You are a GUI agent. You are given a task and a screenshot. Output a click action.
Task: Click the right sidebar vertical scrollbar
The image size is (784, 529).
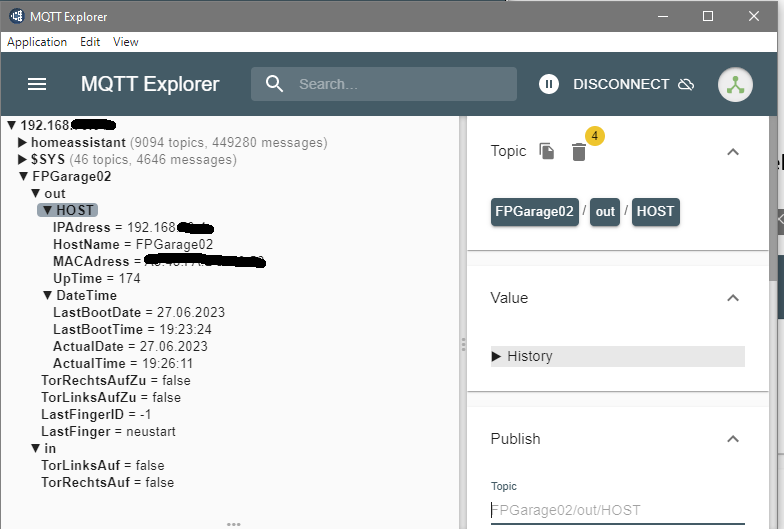pyautogui.click(x=773, y=198)
